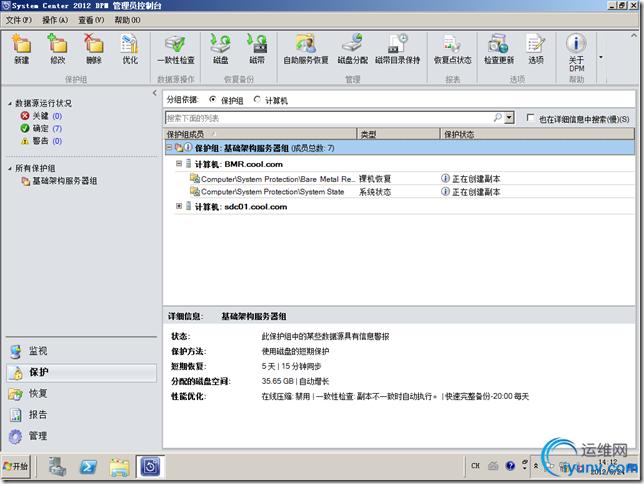Click 正在创建副本 status of 系统状态 row
This screenshot has height=484, width=644.
(471, 192)
